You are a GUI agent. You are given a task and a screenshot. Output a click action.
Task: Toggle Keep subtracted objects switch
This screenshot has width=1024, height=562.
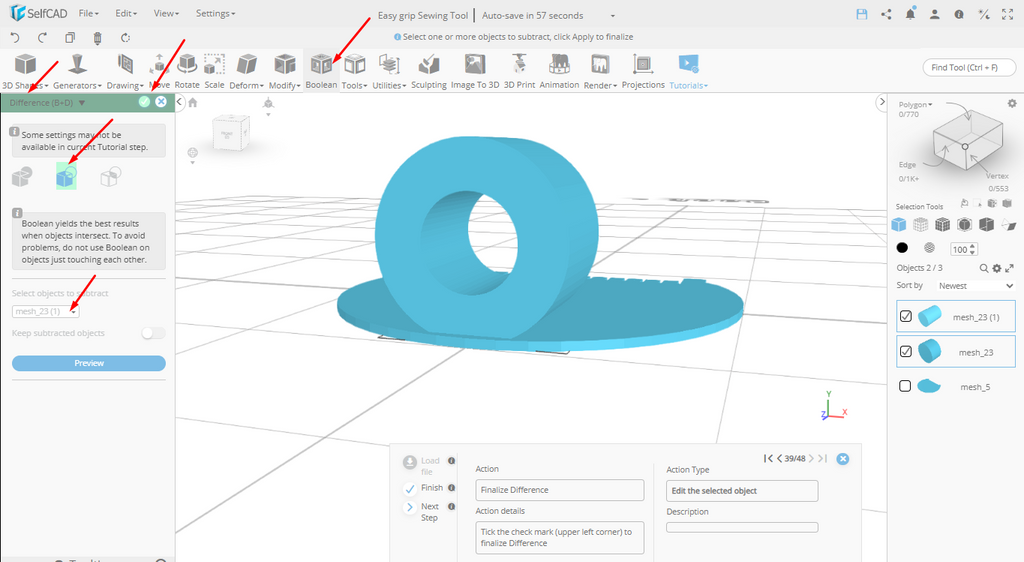[x=153, y=333]
